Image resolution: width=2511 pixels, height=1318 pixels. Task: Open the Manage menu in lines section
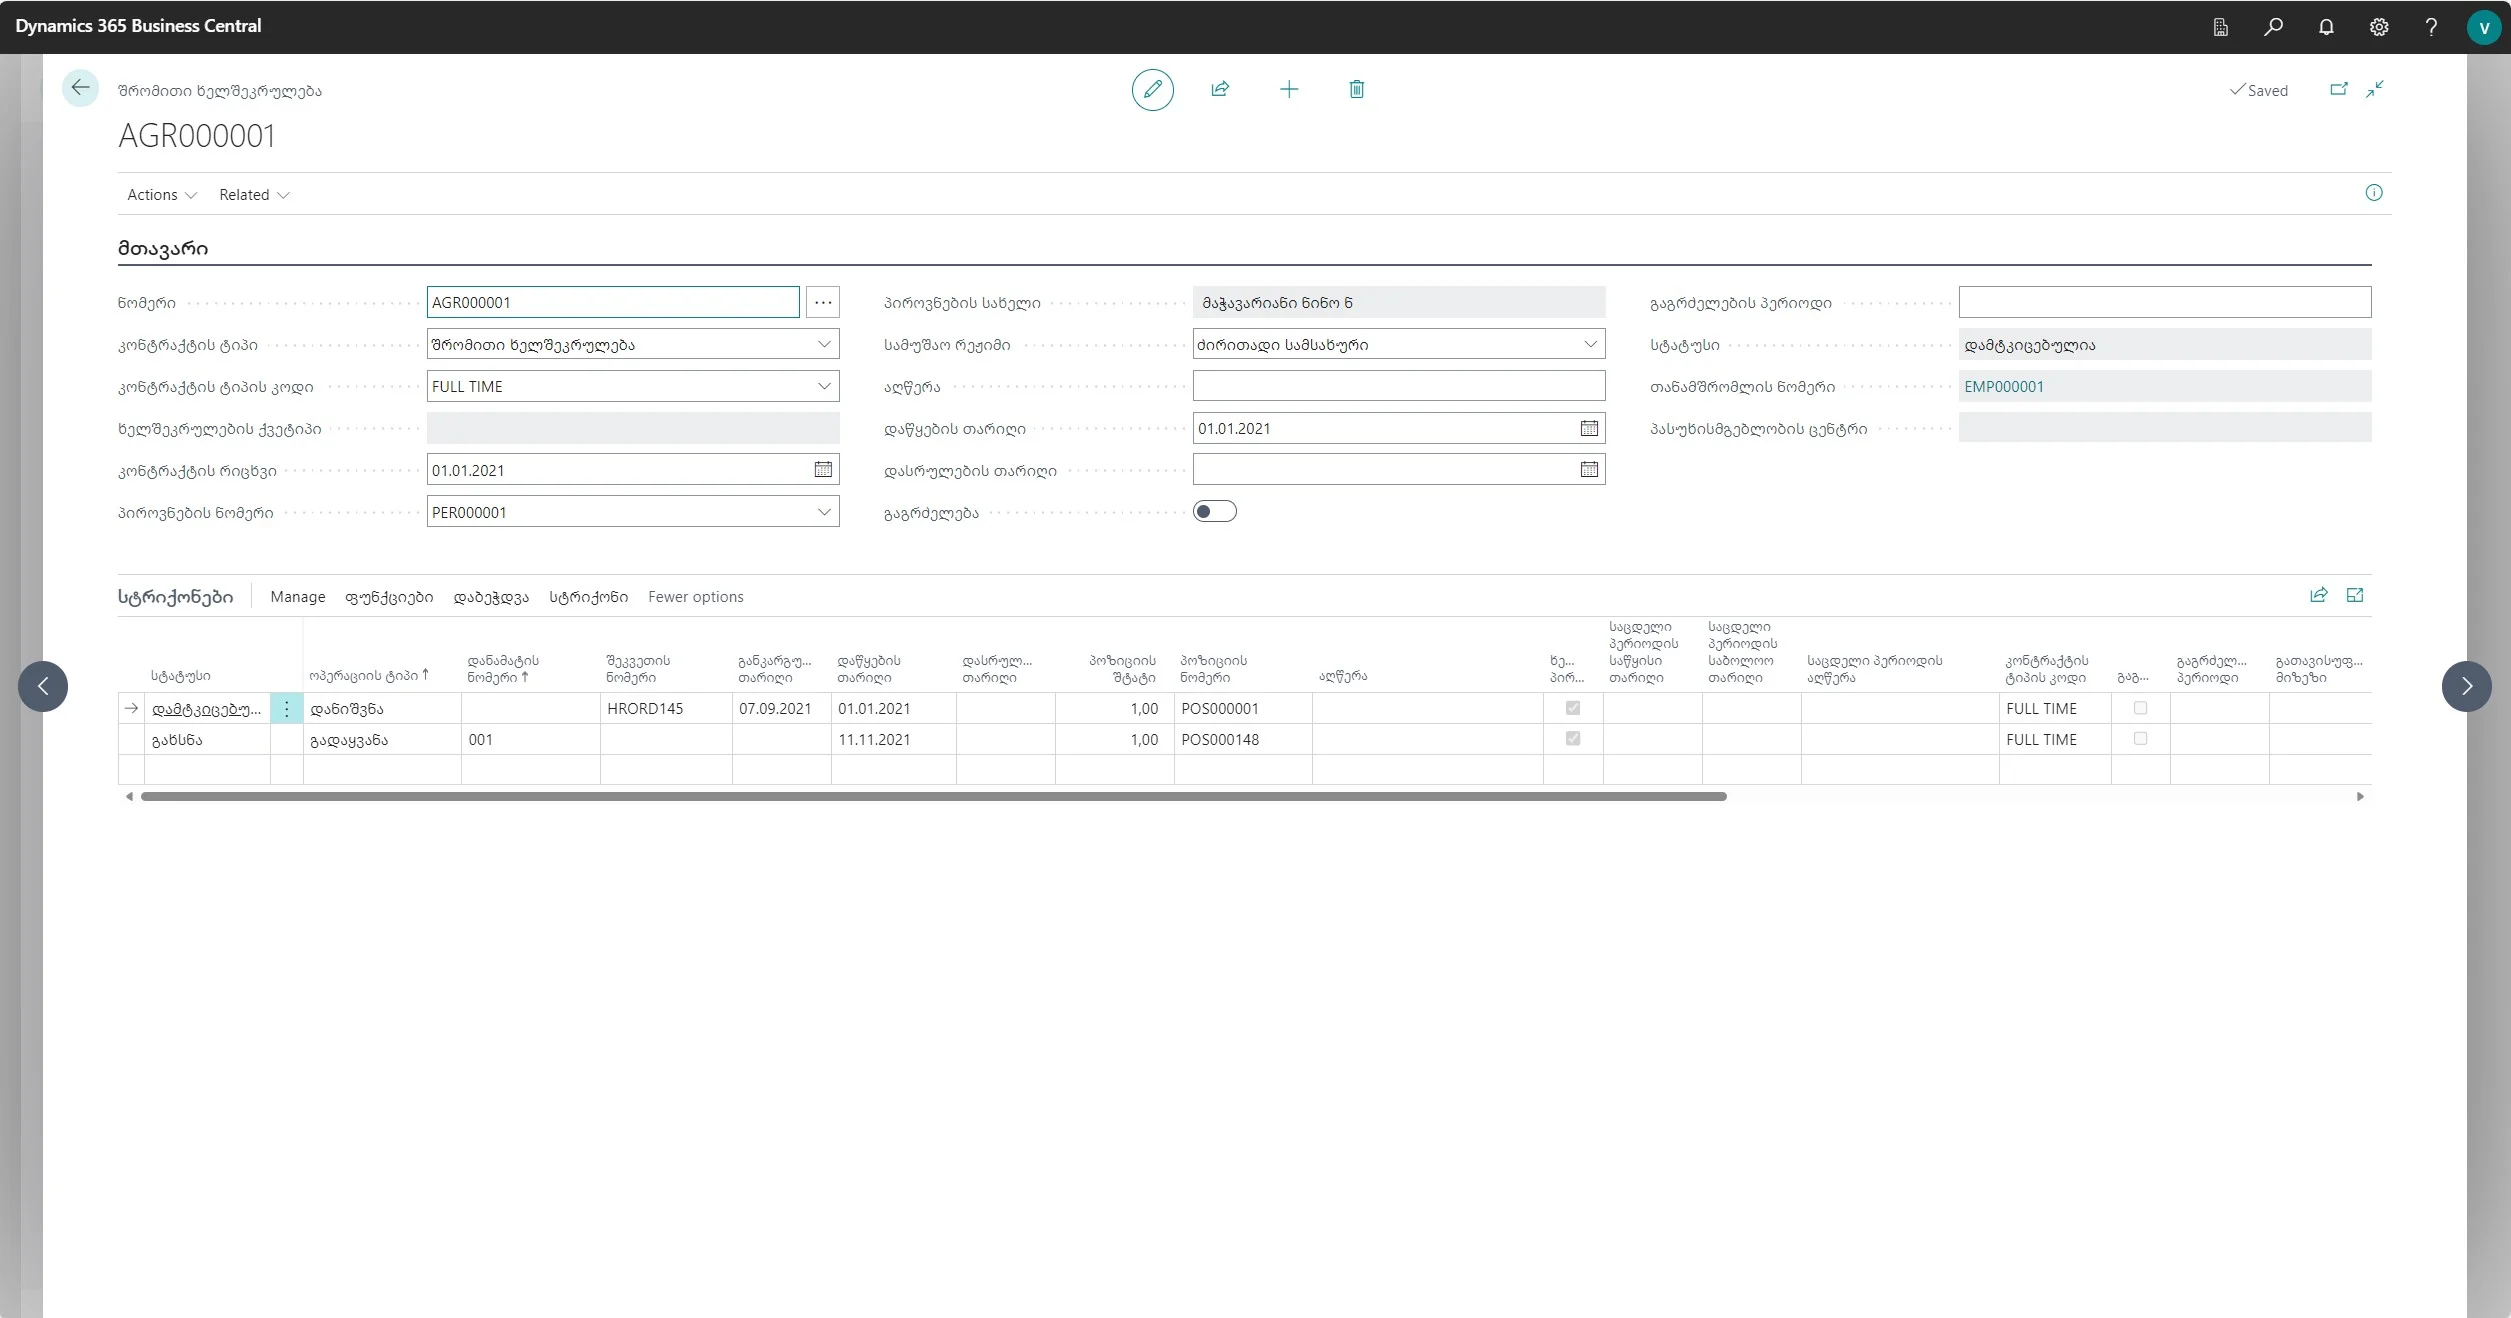297,597
